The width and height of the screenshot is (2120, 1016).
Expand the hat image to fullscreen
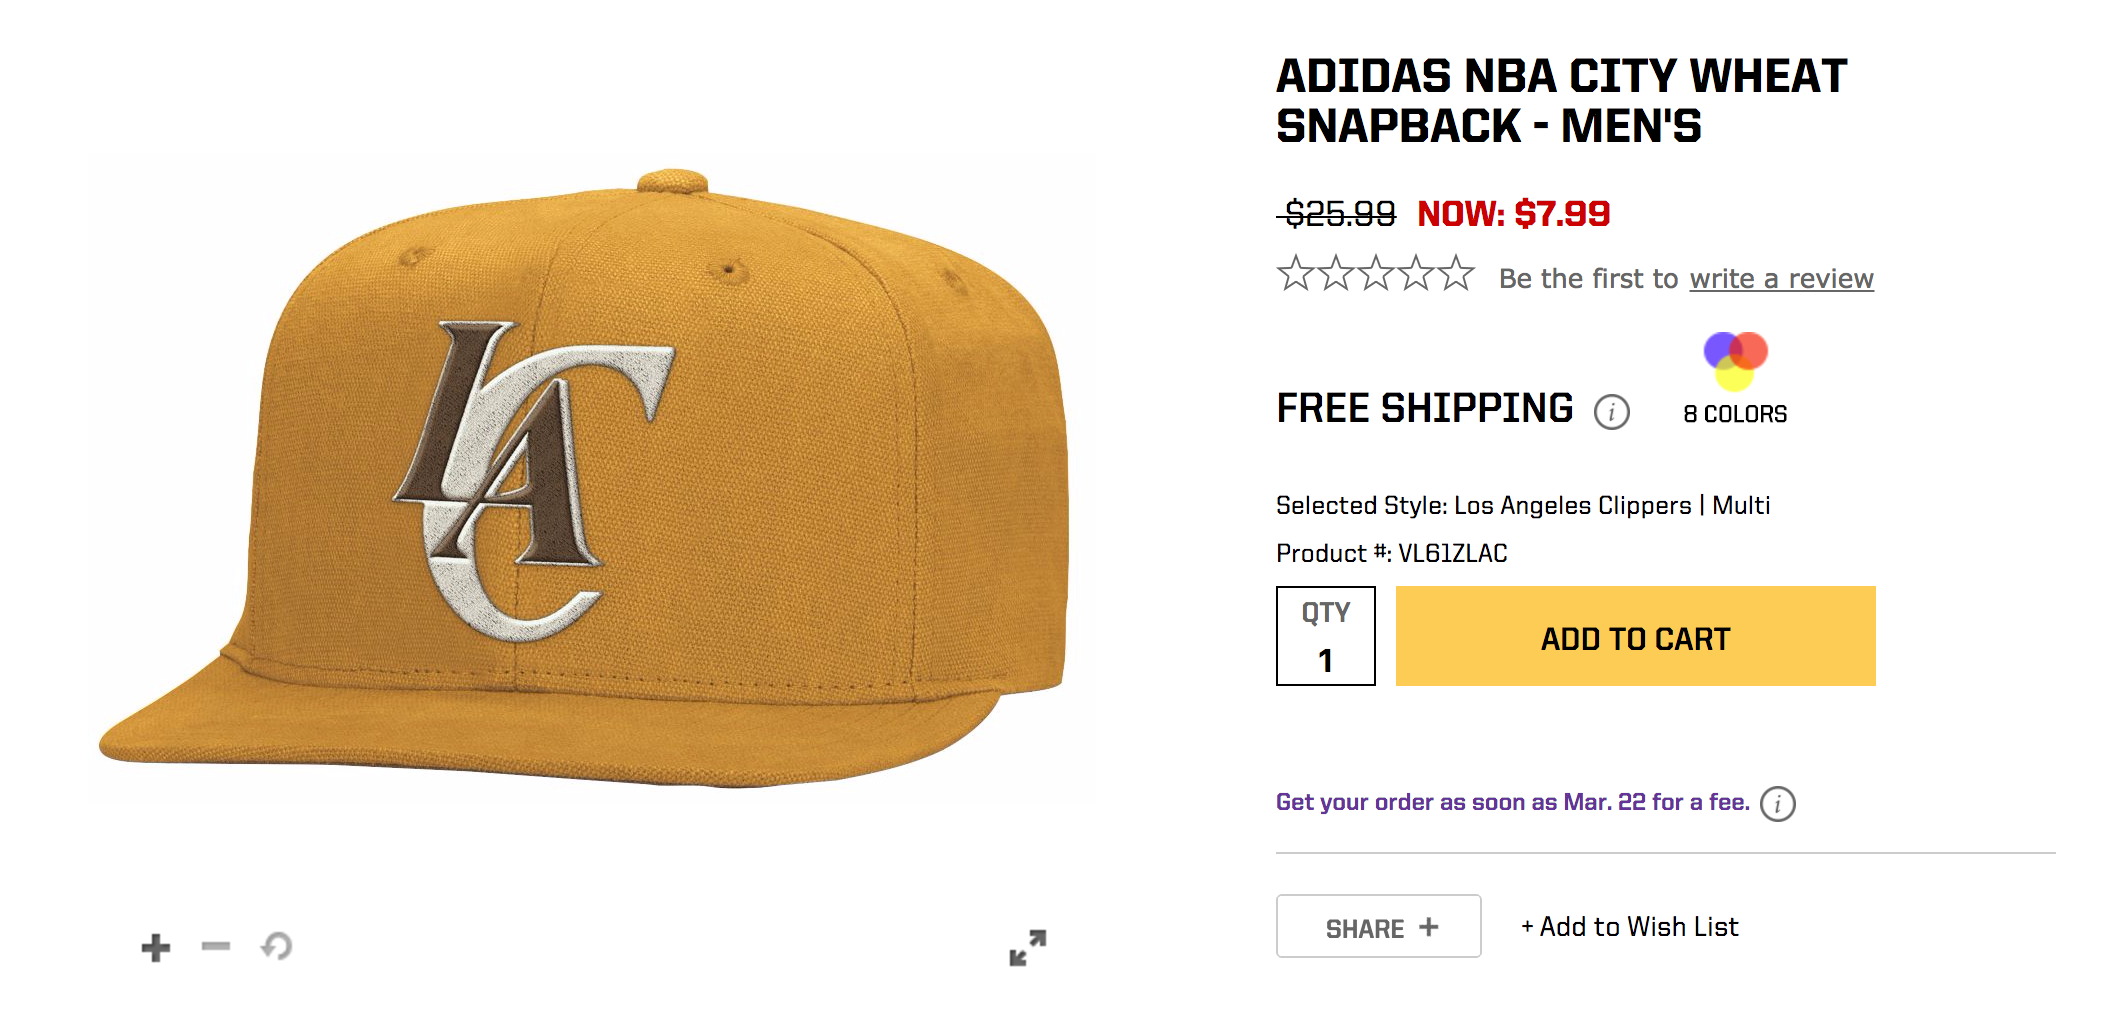1027,947
